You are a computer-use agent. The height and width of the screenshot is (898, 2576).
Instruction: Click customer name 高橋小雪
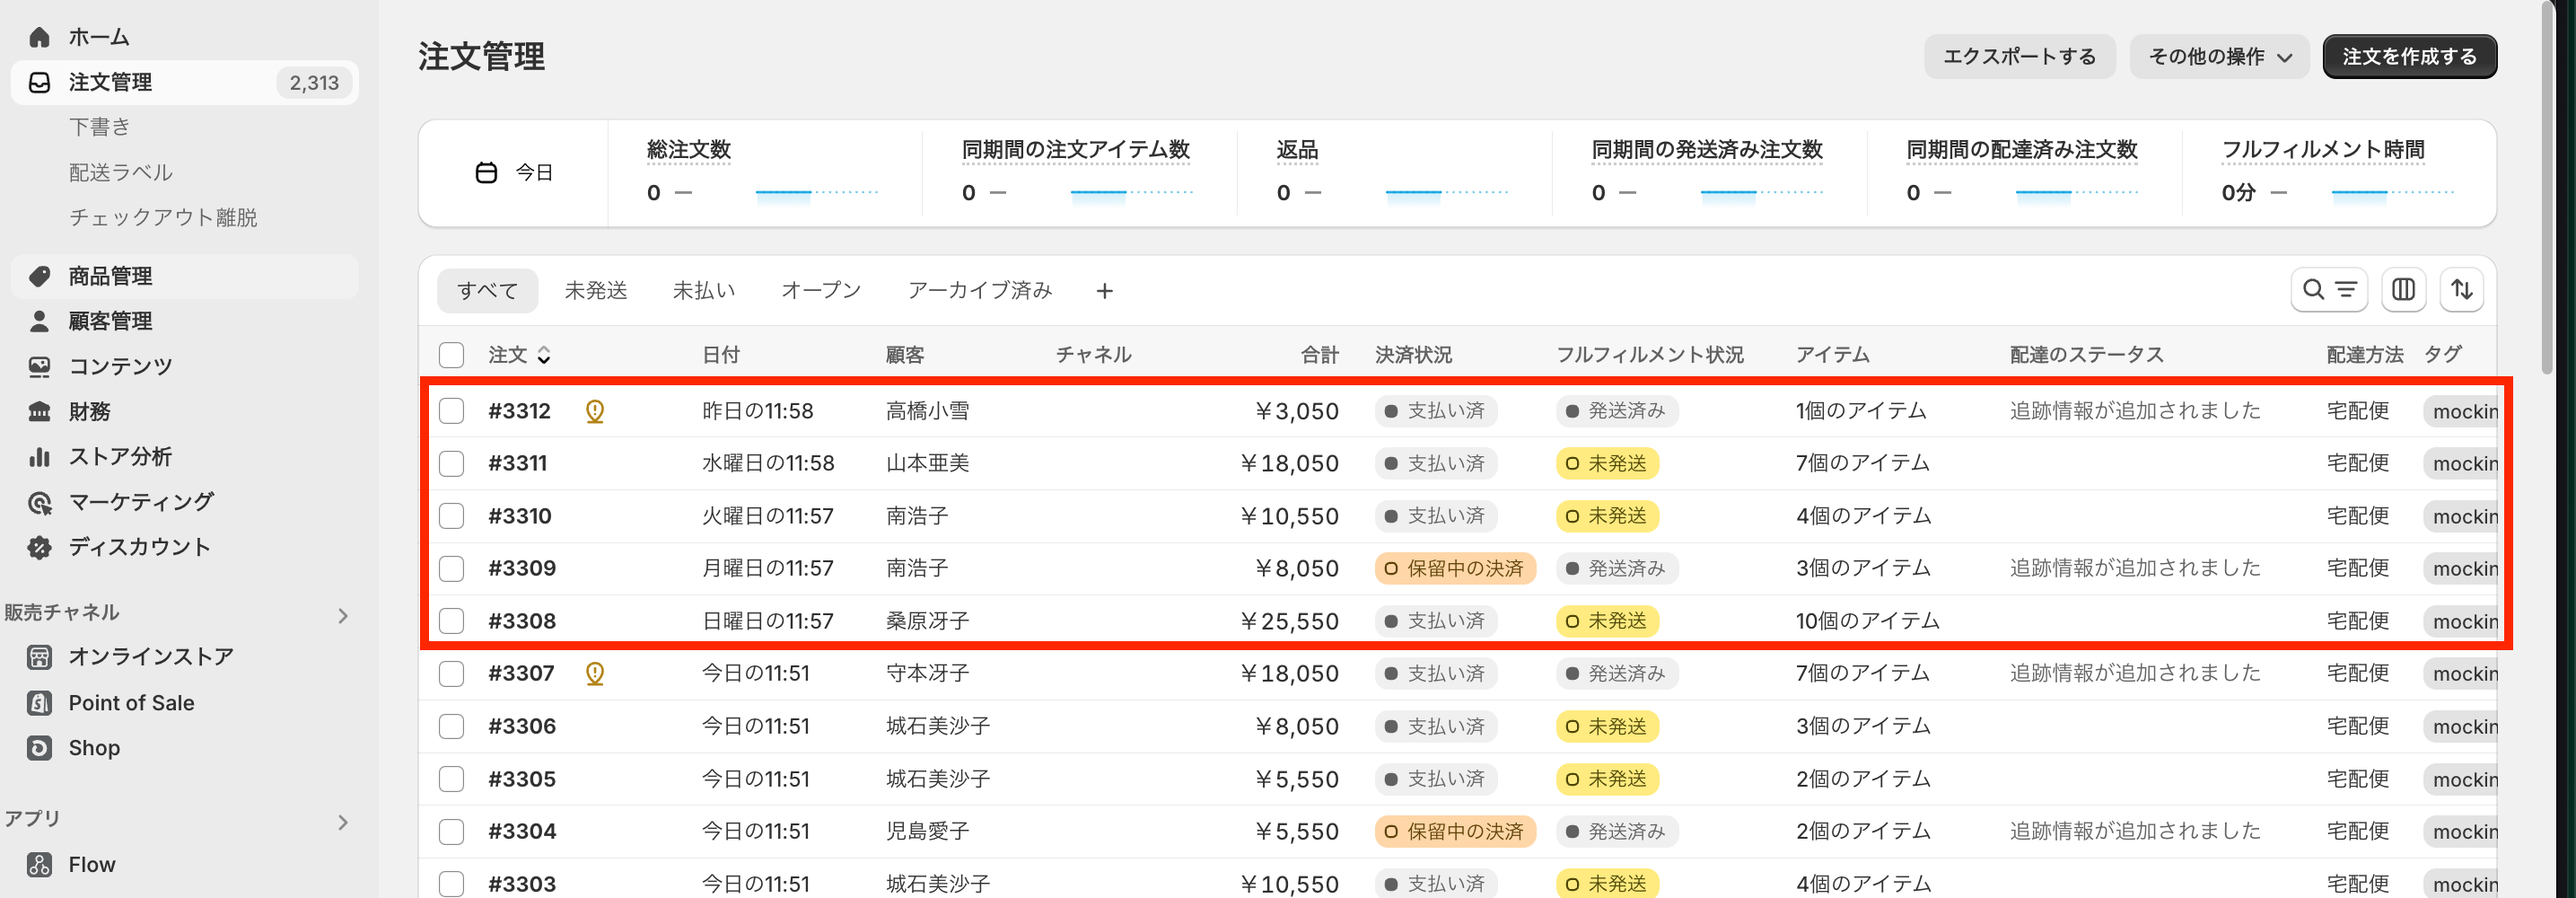point(927,411)
